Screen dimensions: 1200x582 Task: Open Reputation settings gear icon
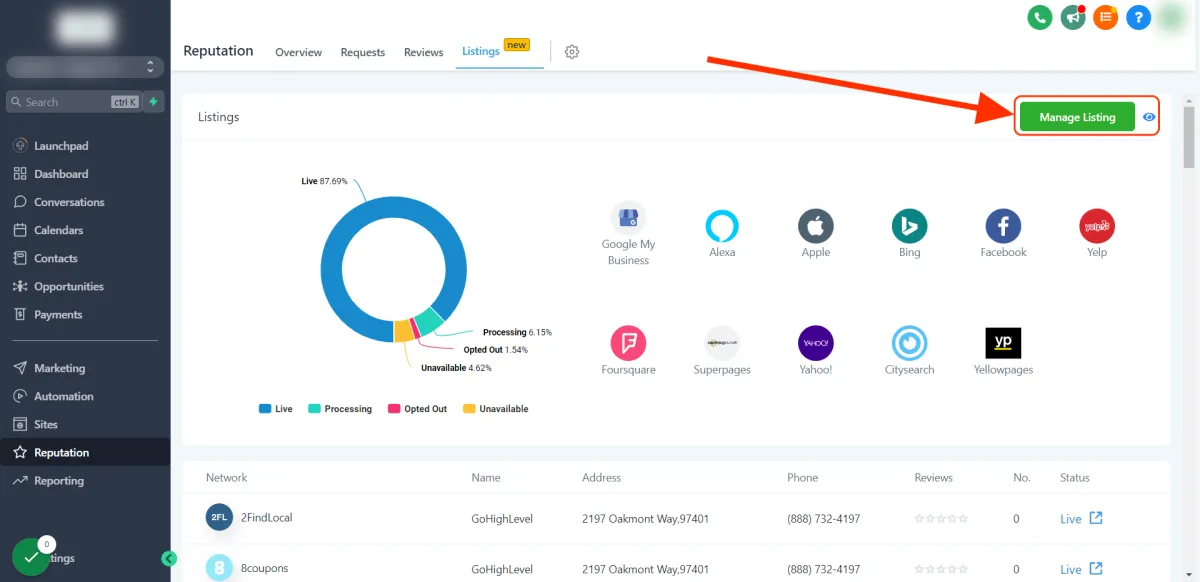pyautogui.click(x=572, y=52)
